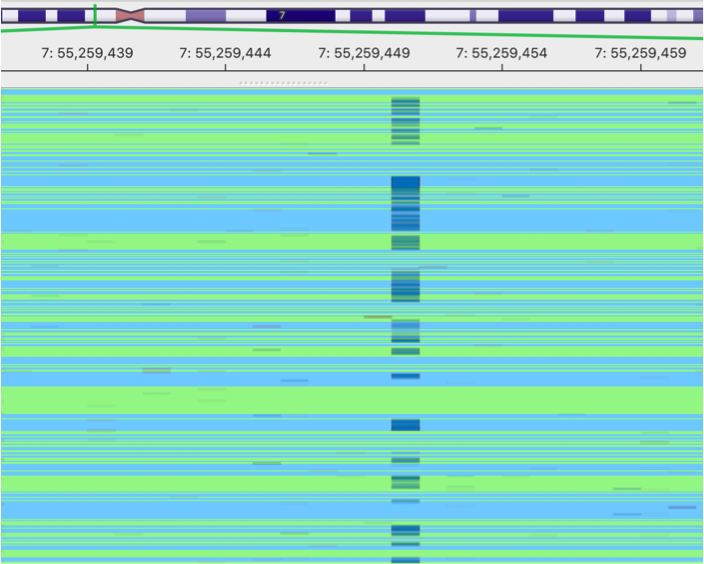Click ruler position 7: 55,259,444
The width and height of the screenshot is (704, 564).
[x=225, y=53]
